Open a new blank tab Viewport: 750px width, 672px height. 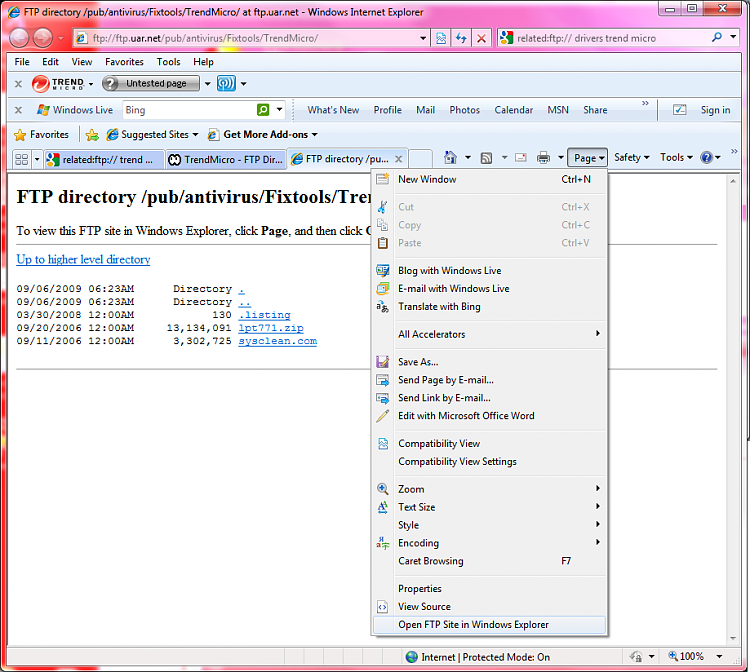(420, 159)
